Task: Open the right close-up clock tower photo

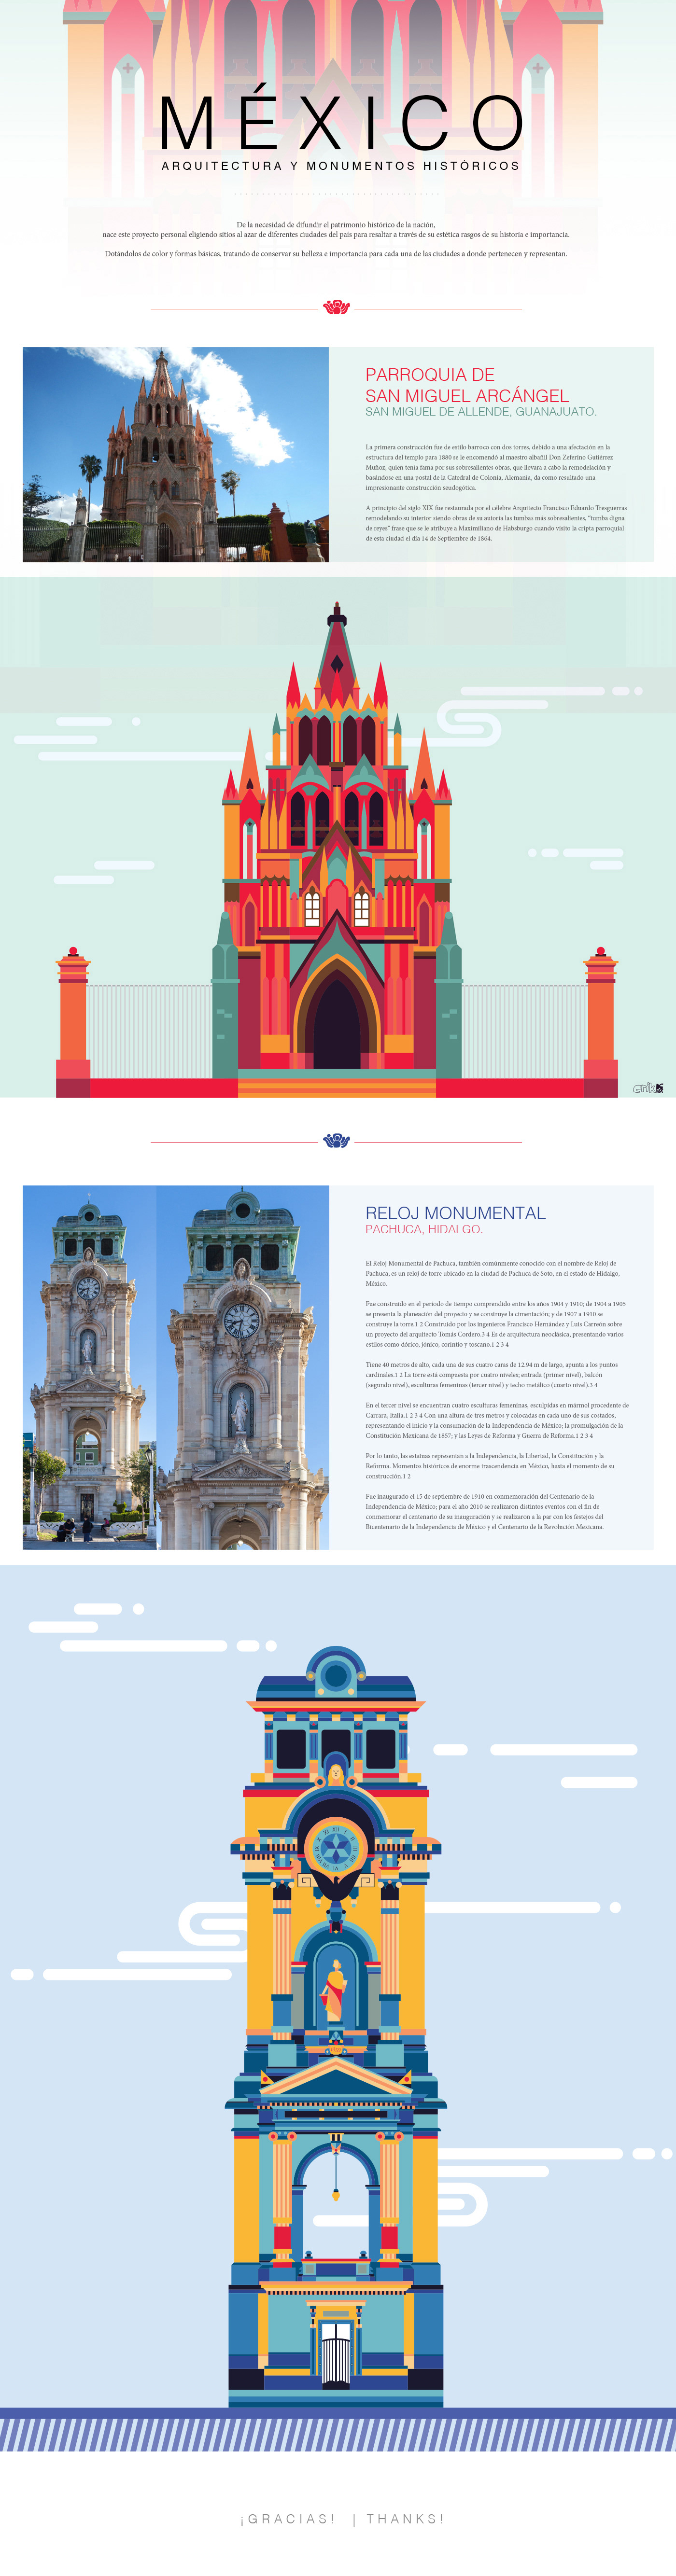Action: coord(243,1367)
